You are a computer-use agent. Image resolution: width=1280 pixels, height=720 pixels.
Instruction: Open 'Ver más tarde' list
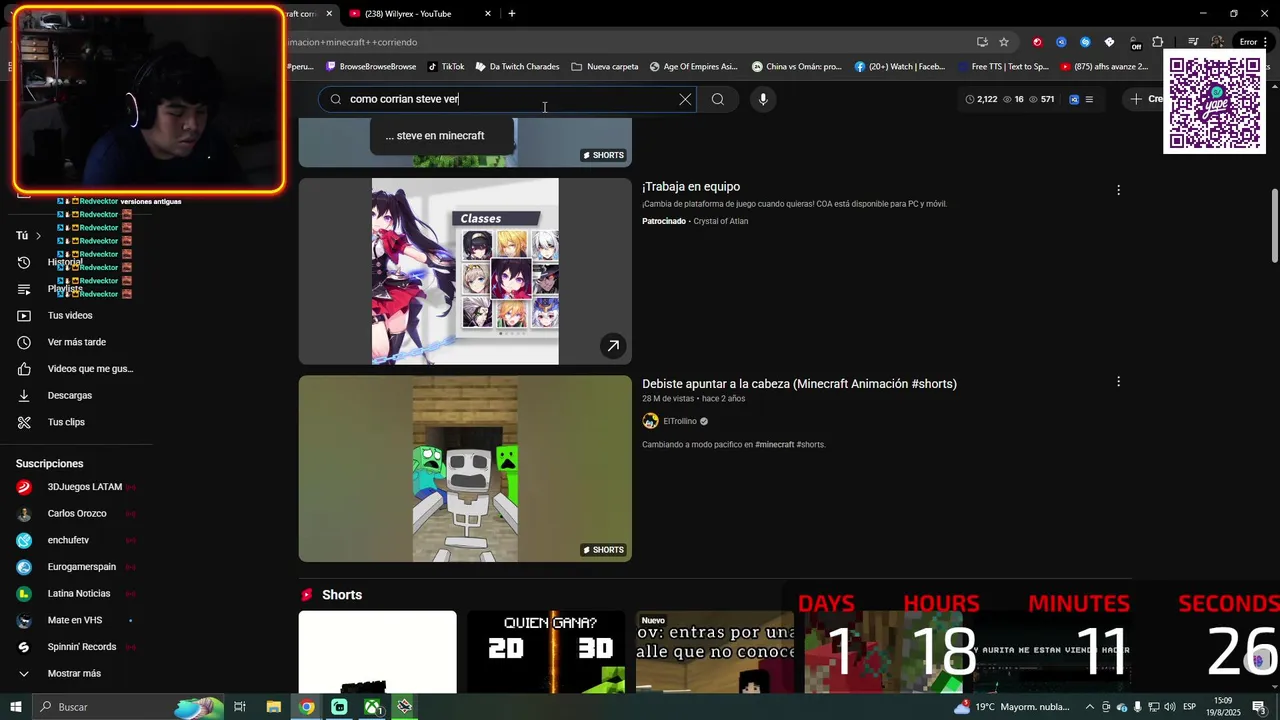[x=76, y=342]
